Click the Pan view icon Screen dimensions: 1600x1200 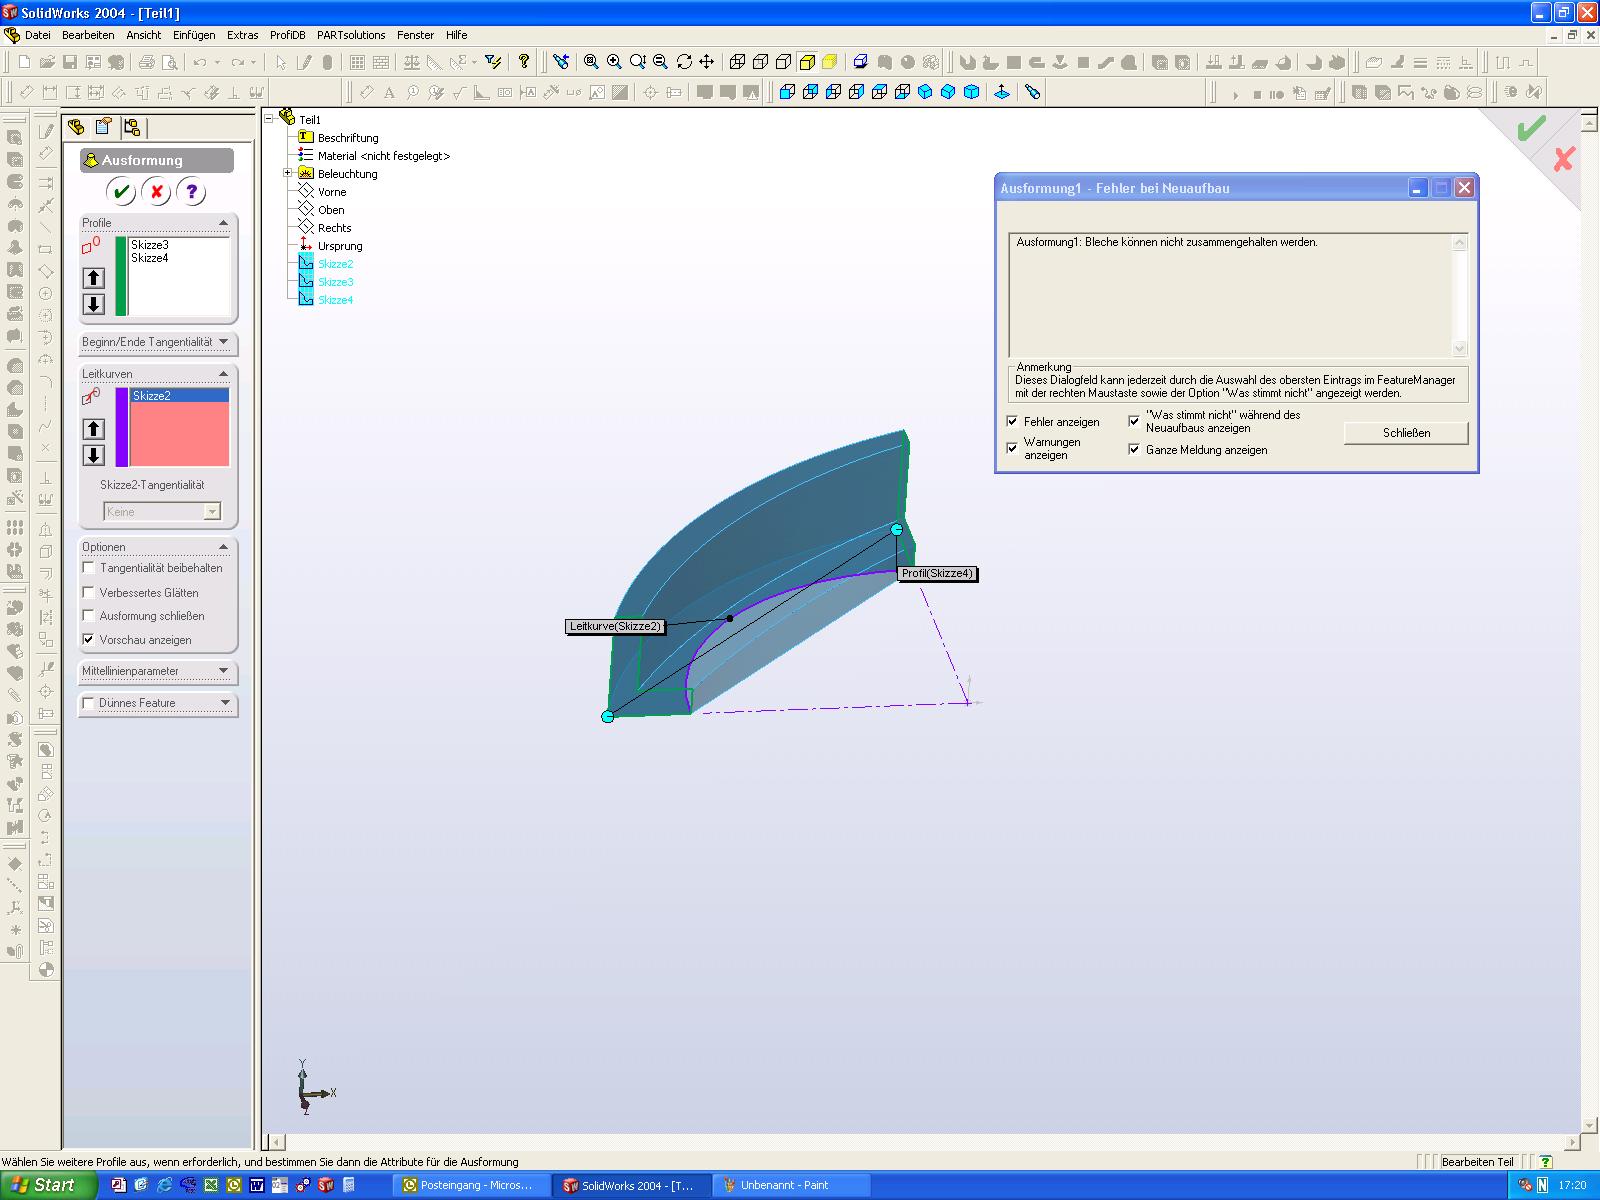(707, 62)
